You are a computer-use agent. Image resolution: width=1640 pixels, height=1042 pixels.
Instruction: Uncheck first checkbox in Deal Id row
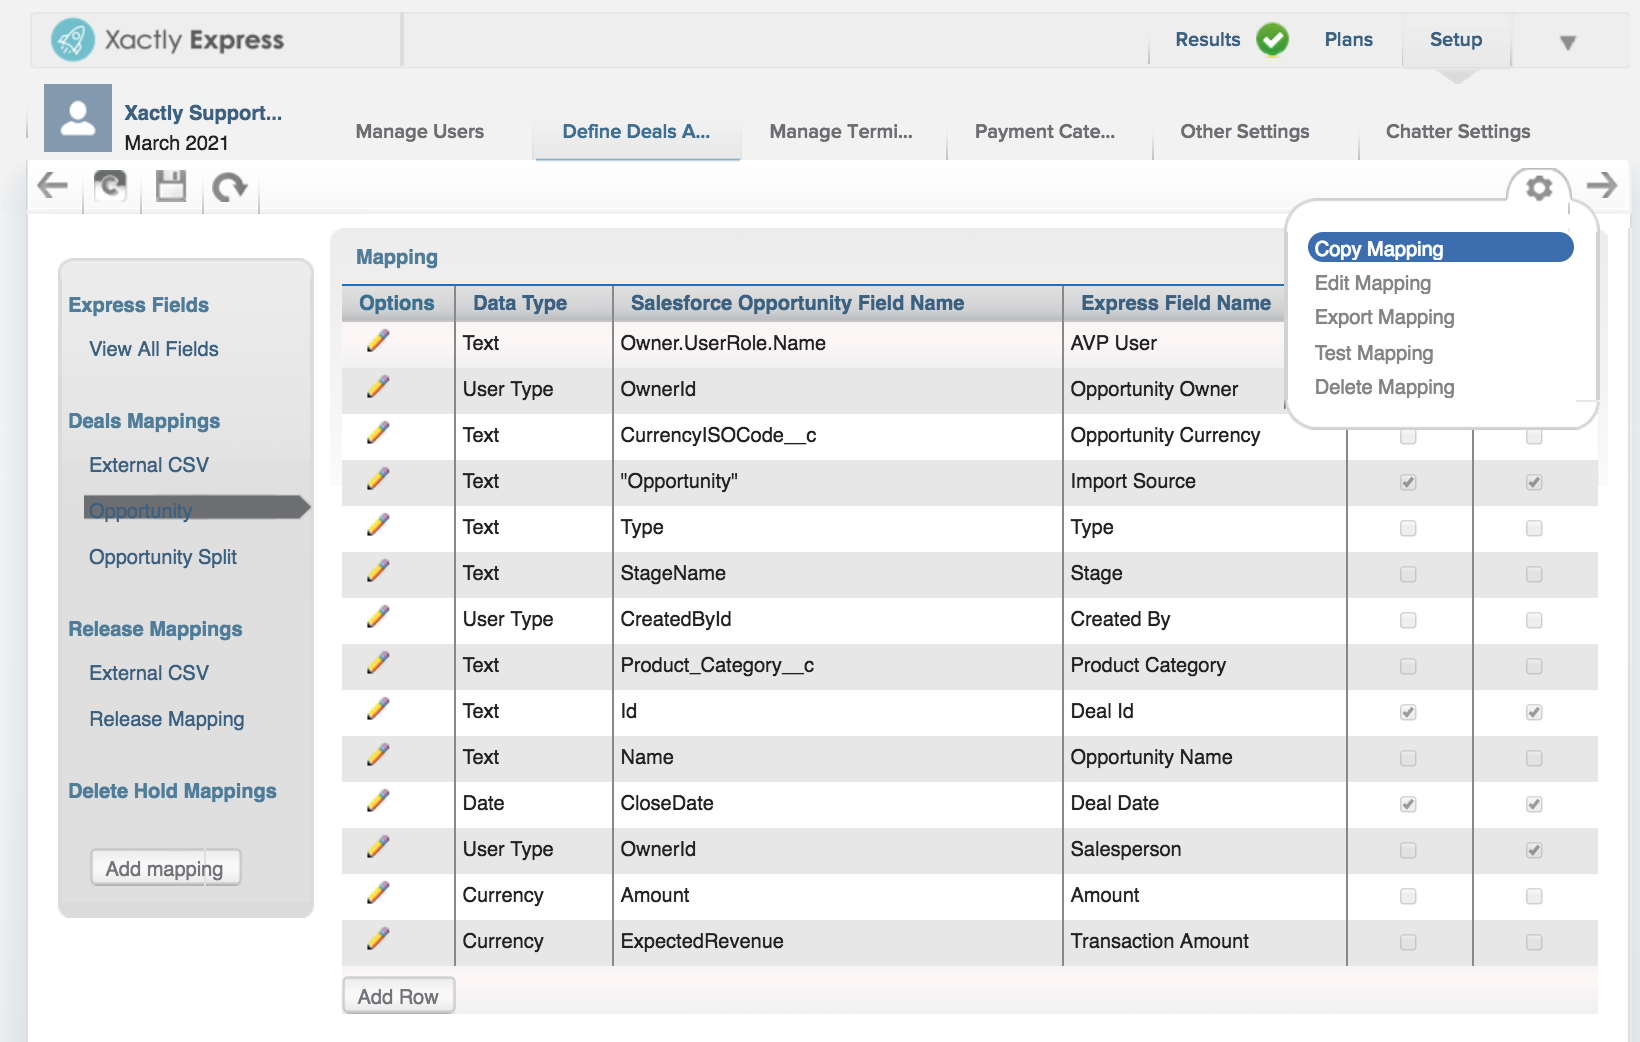click(x=1408, y=712)
